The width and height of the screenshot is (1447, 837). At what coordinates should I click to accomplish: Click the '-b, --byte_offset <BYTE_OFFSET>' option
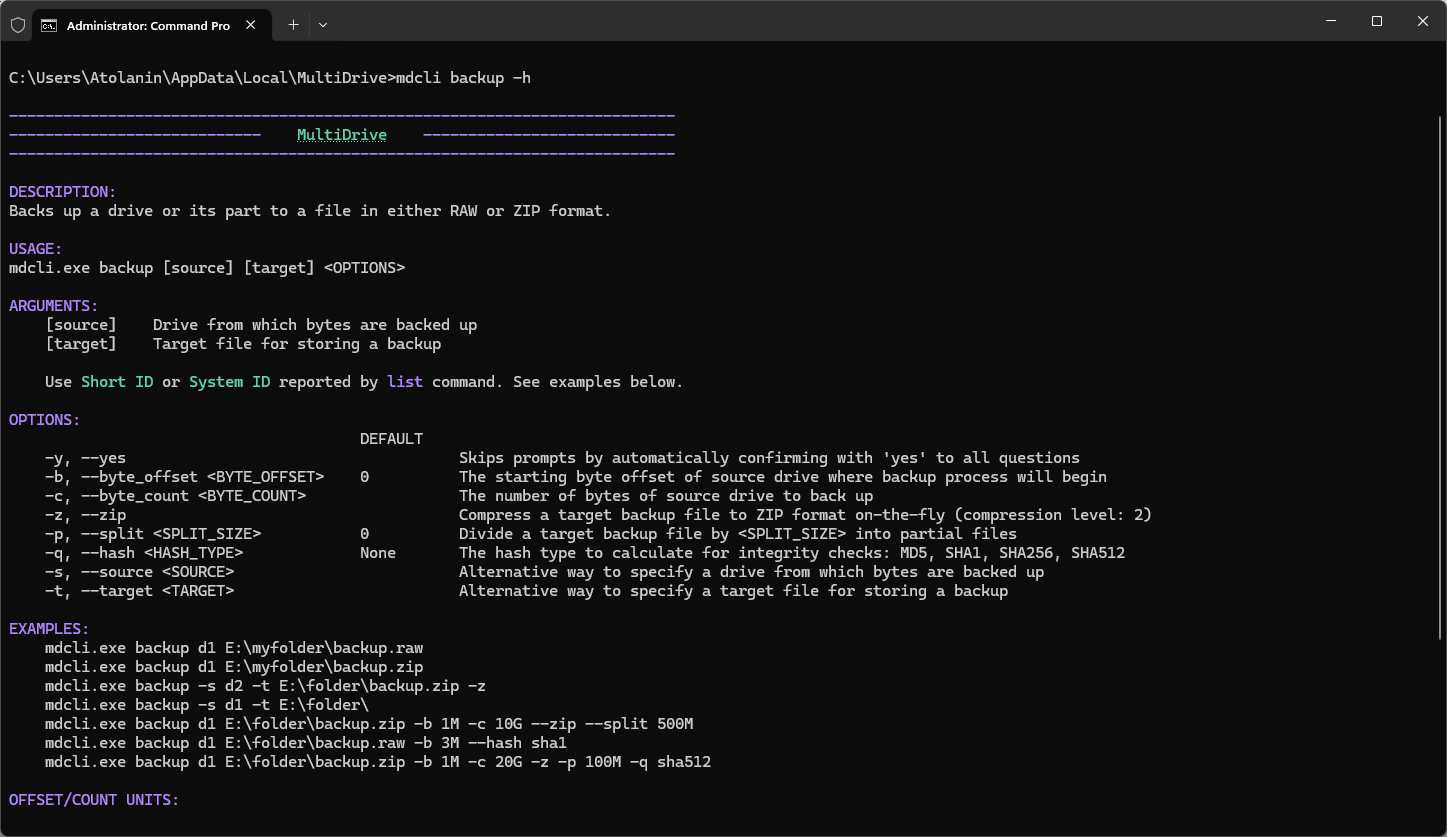pyautogui.click(x=184, y=477)
